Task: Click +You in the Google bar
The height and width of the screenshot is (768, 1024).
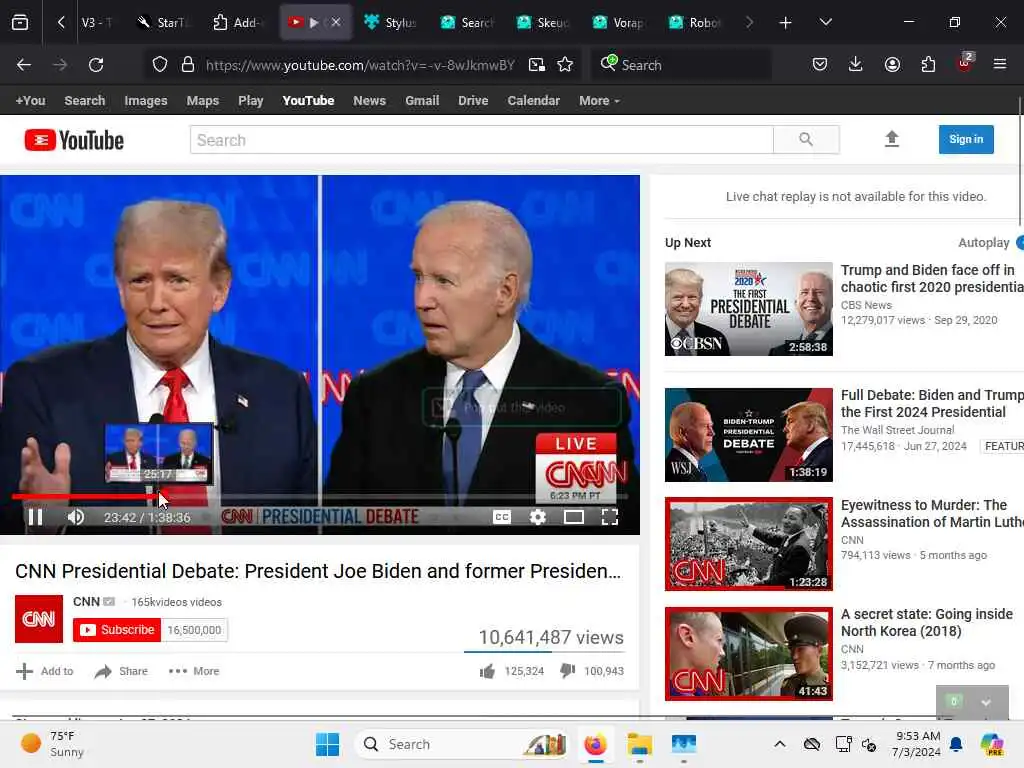Action: pos(30,101)
